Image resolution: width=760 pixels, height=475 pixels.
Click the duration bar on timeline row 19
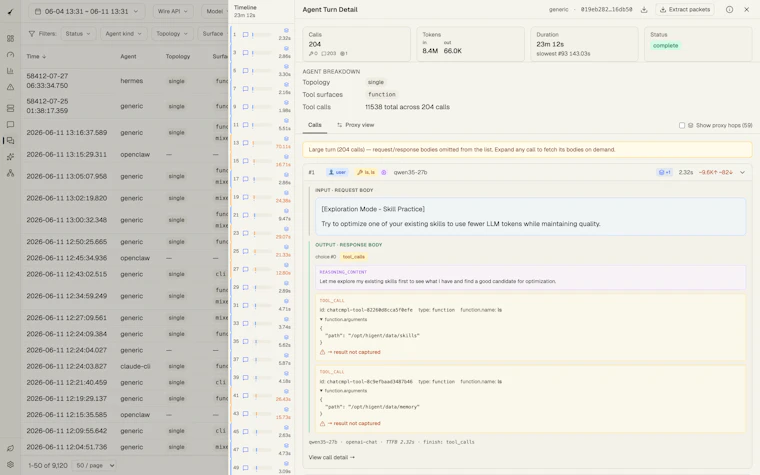pyautogui.click(x=261, y=197)
